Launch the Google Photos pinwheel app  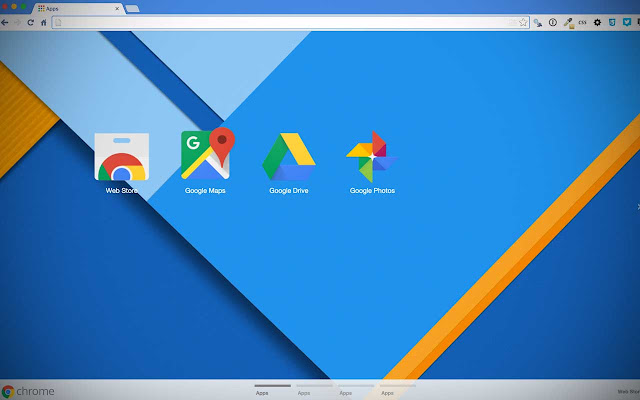point(372,156)
